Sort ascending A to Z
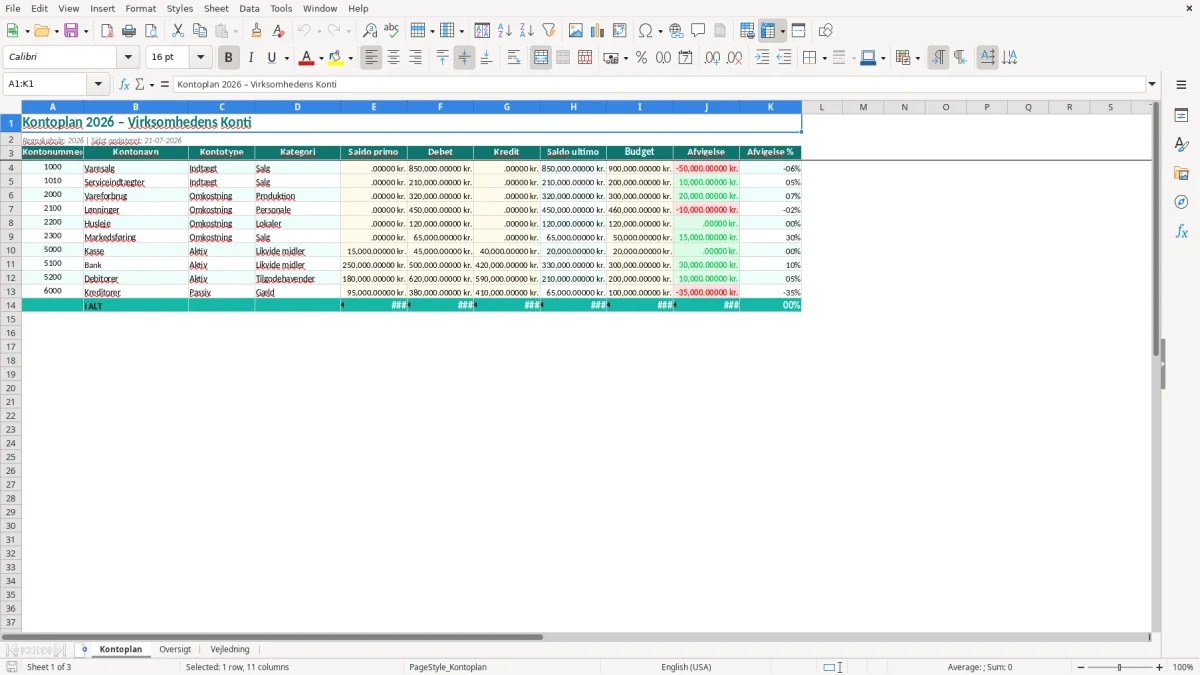The width and height of the screenshot is (1200, 675). pos(504,31)
